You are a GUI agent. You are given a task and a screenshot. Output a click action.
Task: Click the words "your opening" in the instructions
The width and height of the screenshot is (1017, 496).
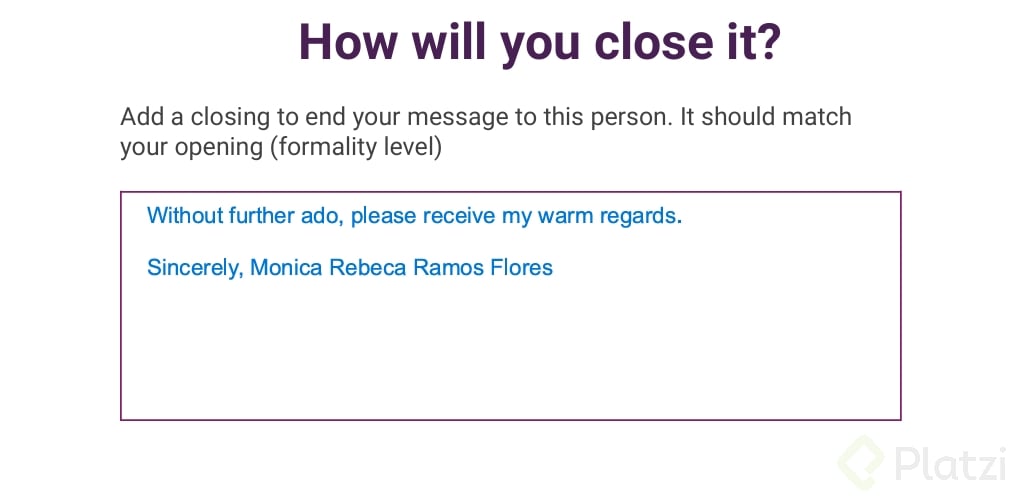[191, 148]
